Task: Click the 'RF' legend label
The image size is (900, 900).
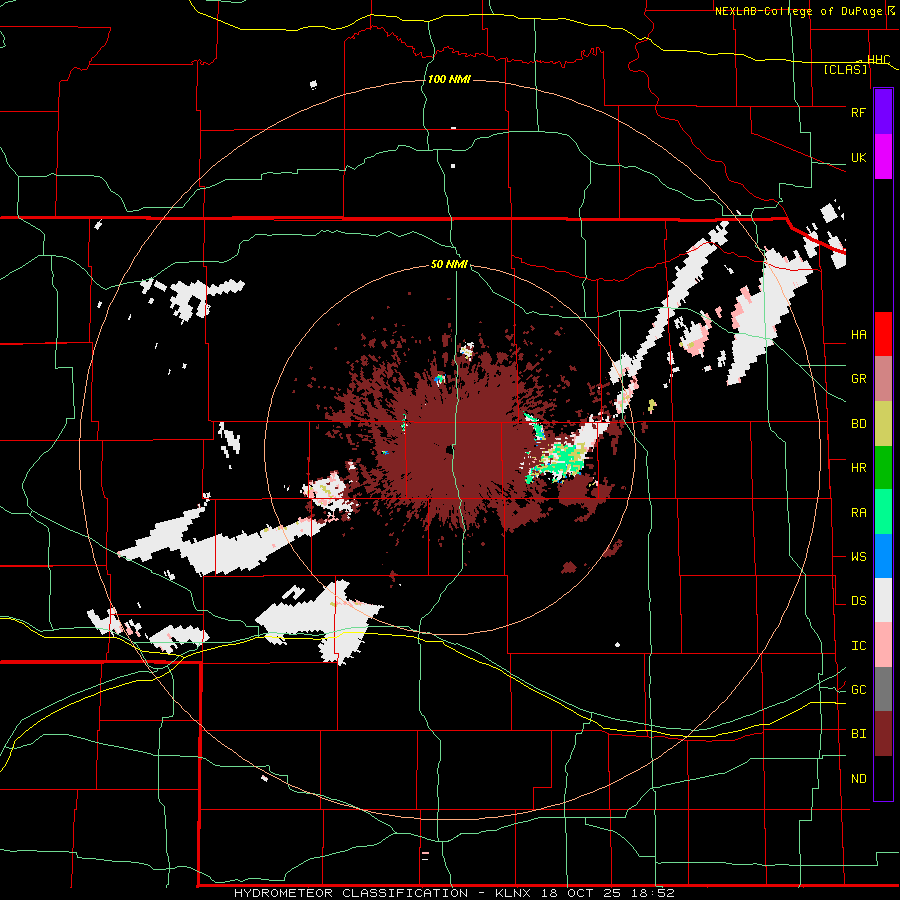Action: point(858,112)
